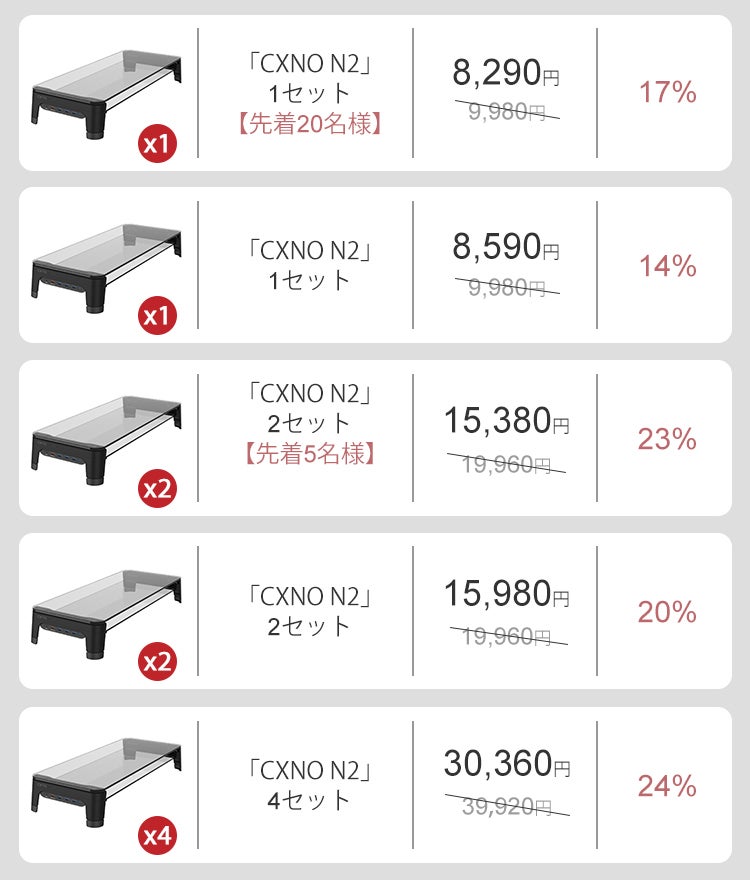
Task: Choose the 15,980円 two-set price
Action: 506,594
